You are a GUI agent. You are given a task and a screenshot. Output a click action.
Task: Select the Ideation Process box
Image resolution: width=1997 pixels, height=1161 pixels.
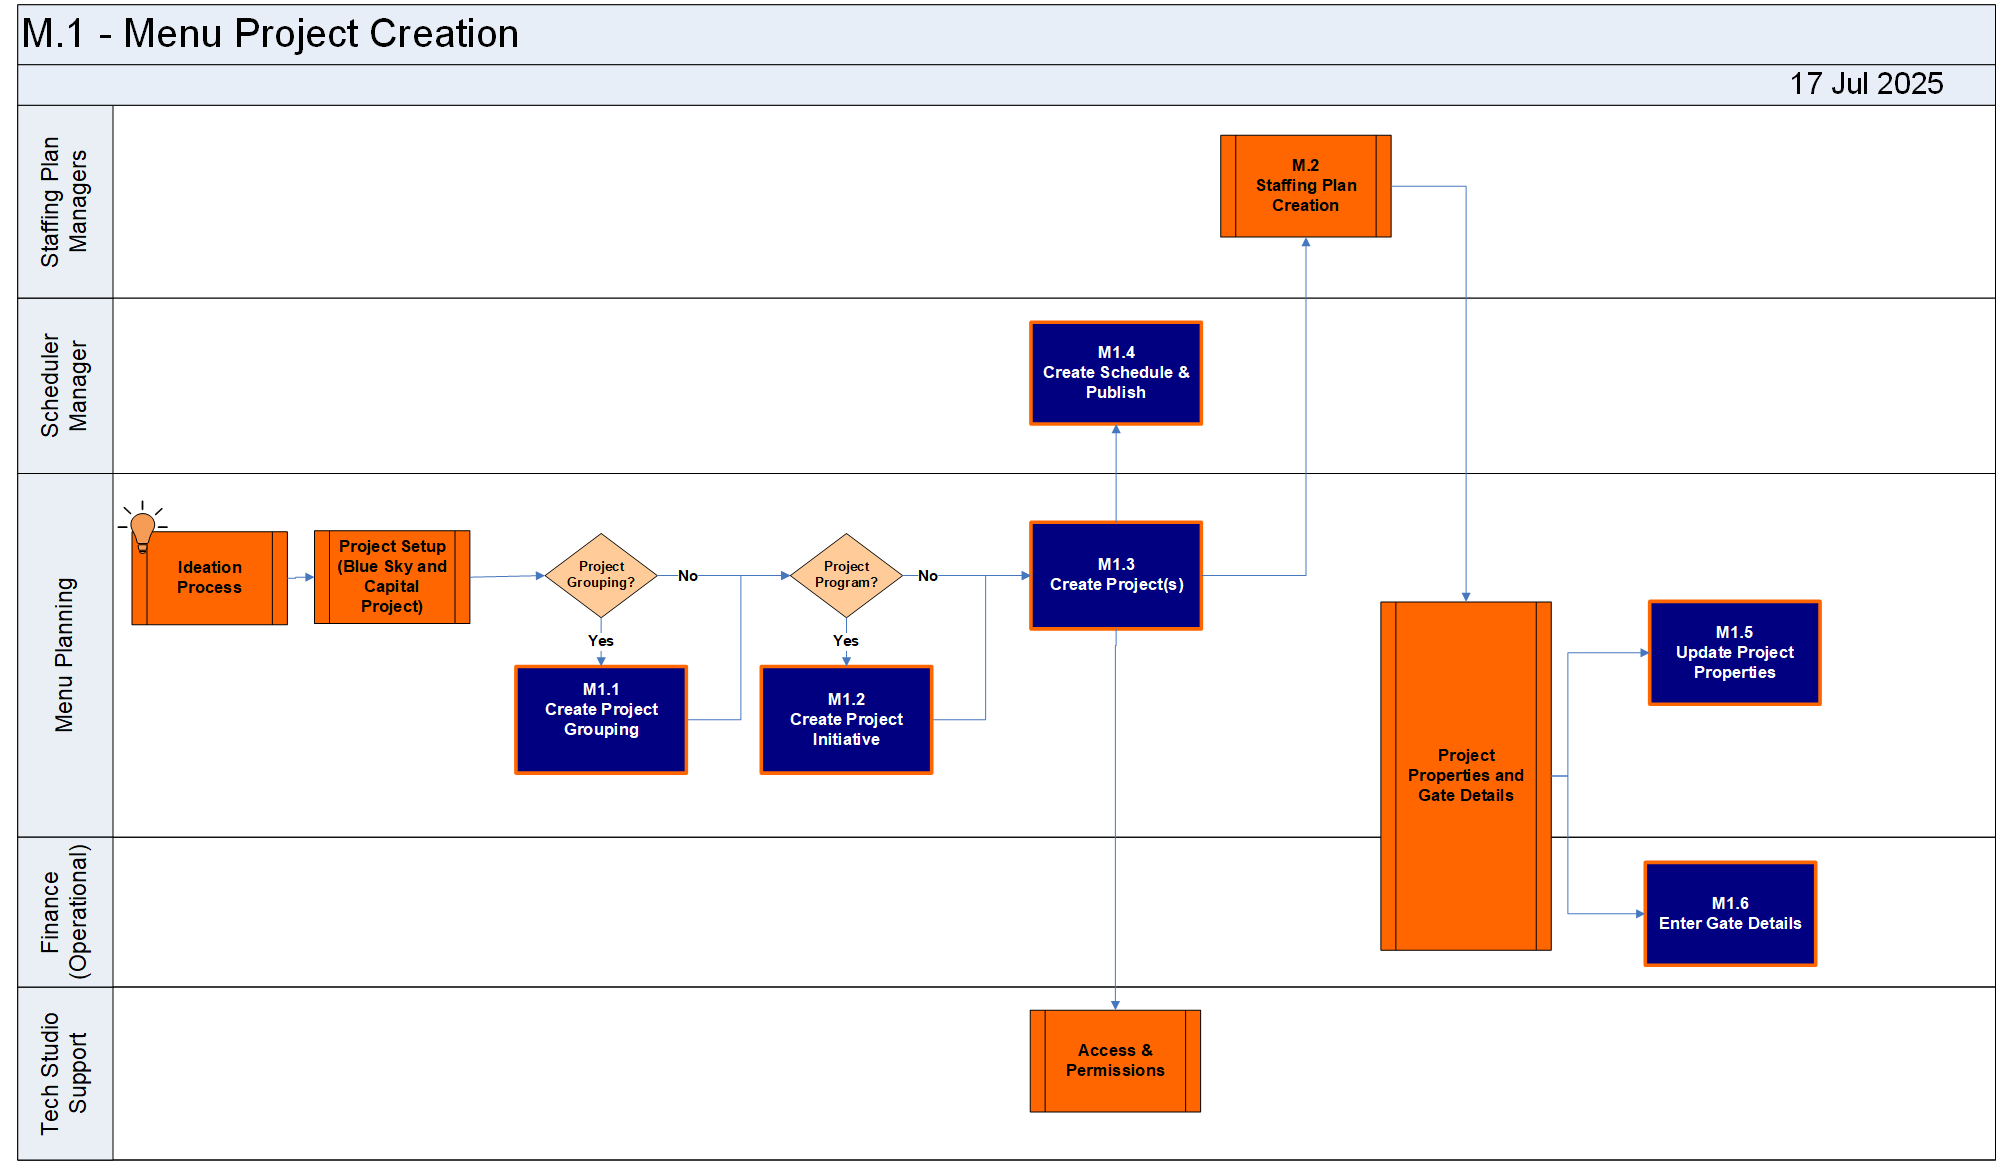pos(210,578)
